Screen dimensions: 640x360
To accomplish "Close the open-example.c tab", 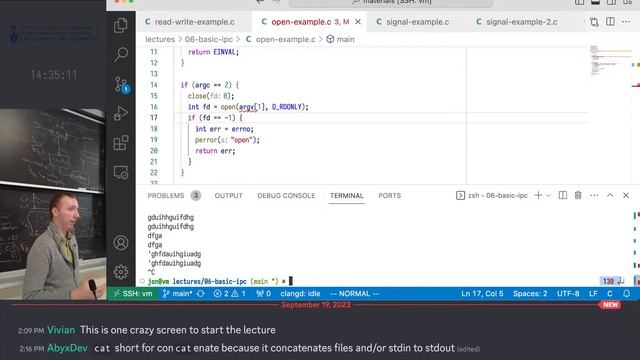I will [358, 22].
